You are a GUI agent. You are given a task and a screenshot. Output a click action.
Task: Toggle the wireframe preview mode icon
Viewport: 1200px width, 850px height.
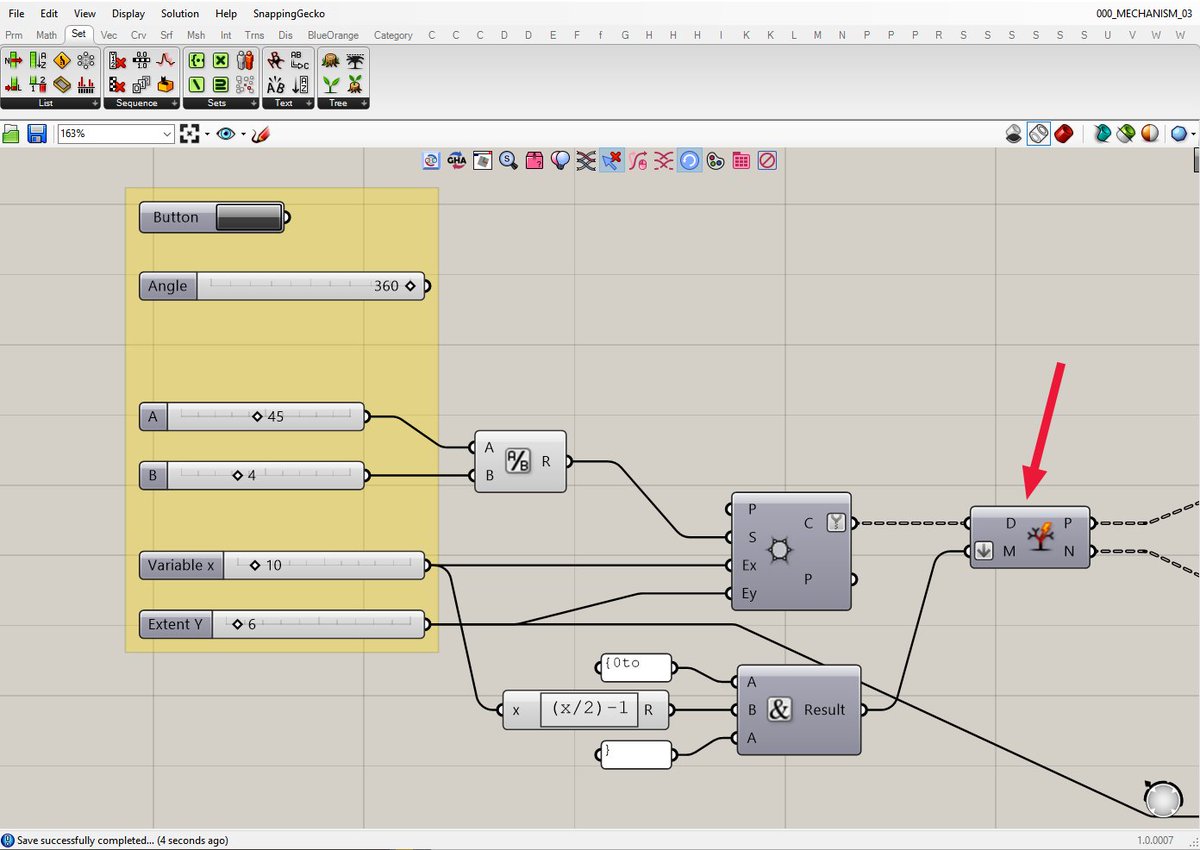1039,133
